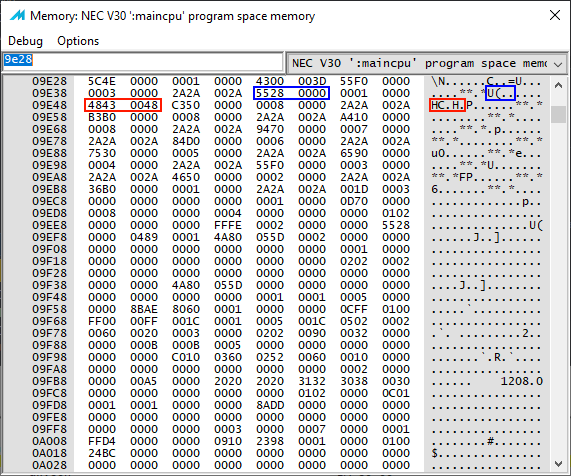Click the hex value 0489
571x476 pixels.
[x=144, y=237]
